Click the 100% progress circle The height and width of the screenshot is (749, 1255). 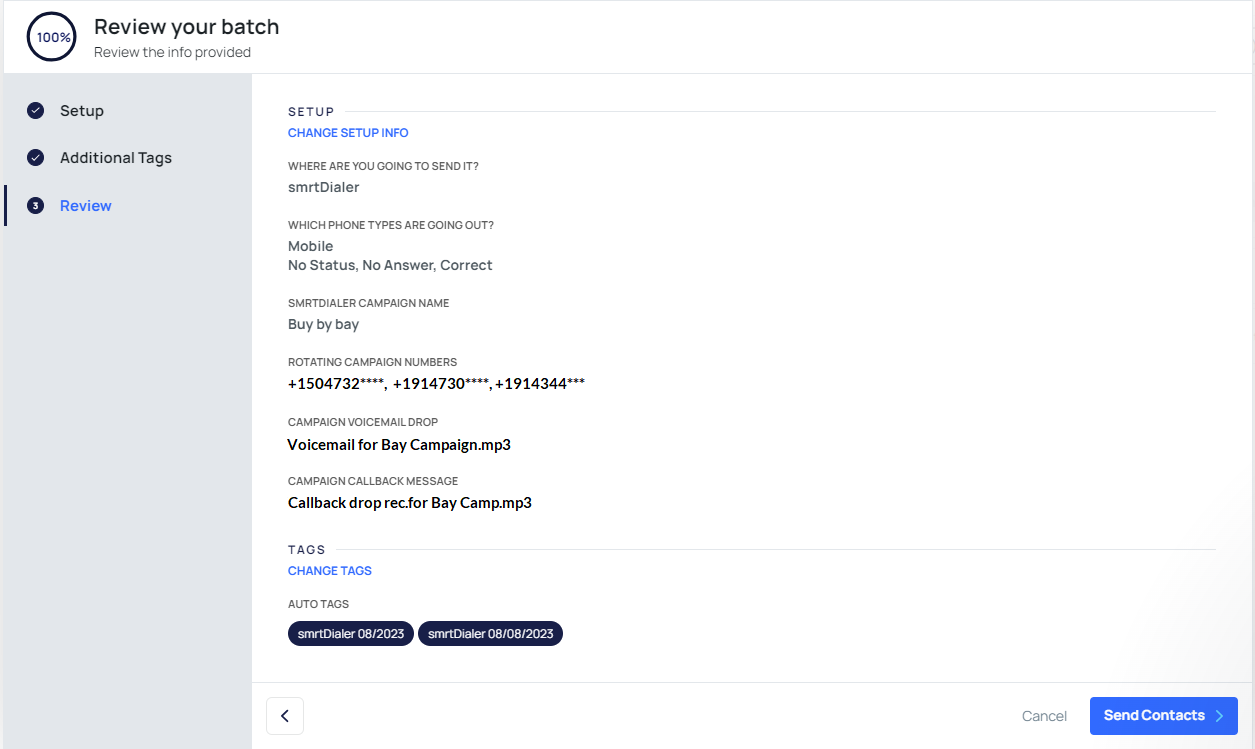pyautogui.click(x=52, y=37)
